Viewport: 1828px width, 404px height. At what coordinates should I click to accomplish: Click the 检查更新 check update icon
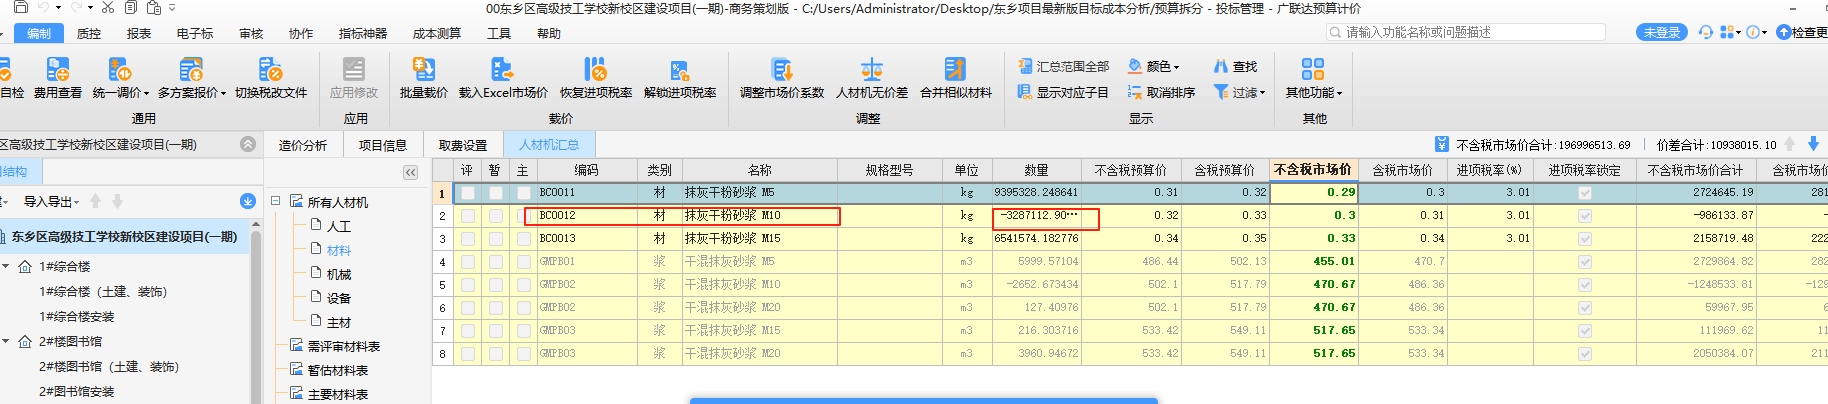pos(1783,32)
